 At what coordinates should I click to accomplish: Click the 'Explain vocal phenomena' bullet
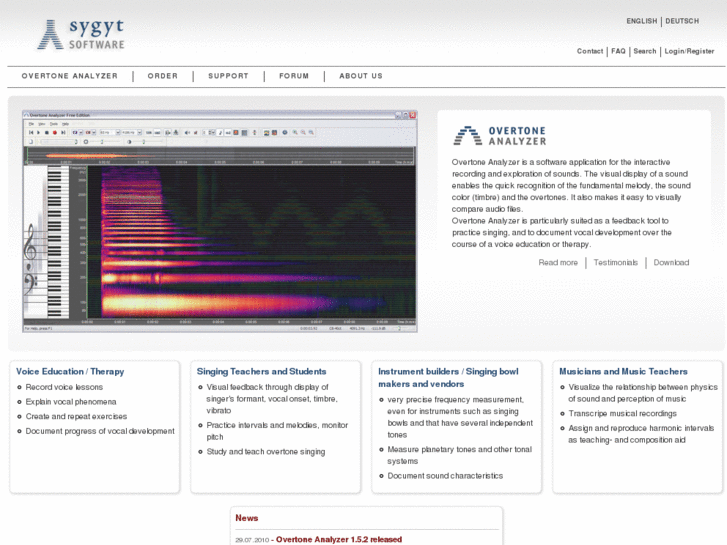pos(71,402)
